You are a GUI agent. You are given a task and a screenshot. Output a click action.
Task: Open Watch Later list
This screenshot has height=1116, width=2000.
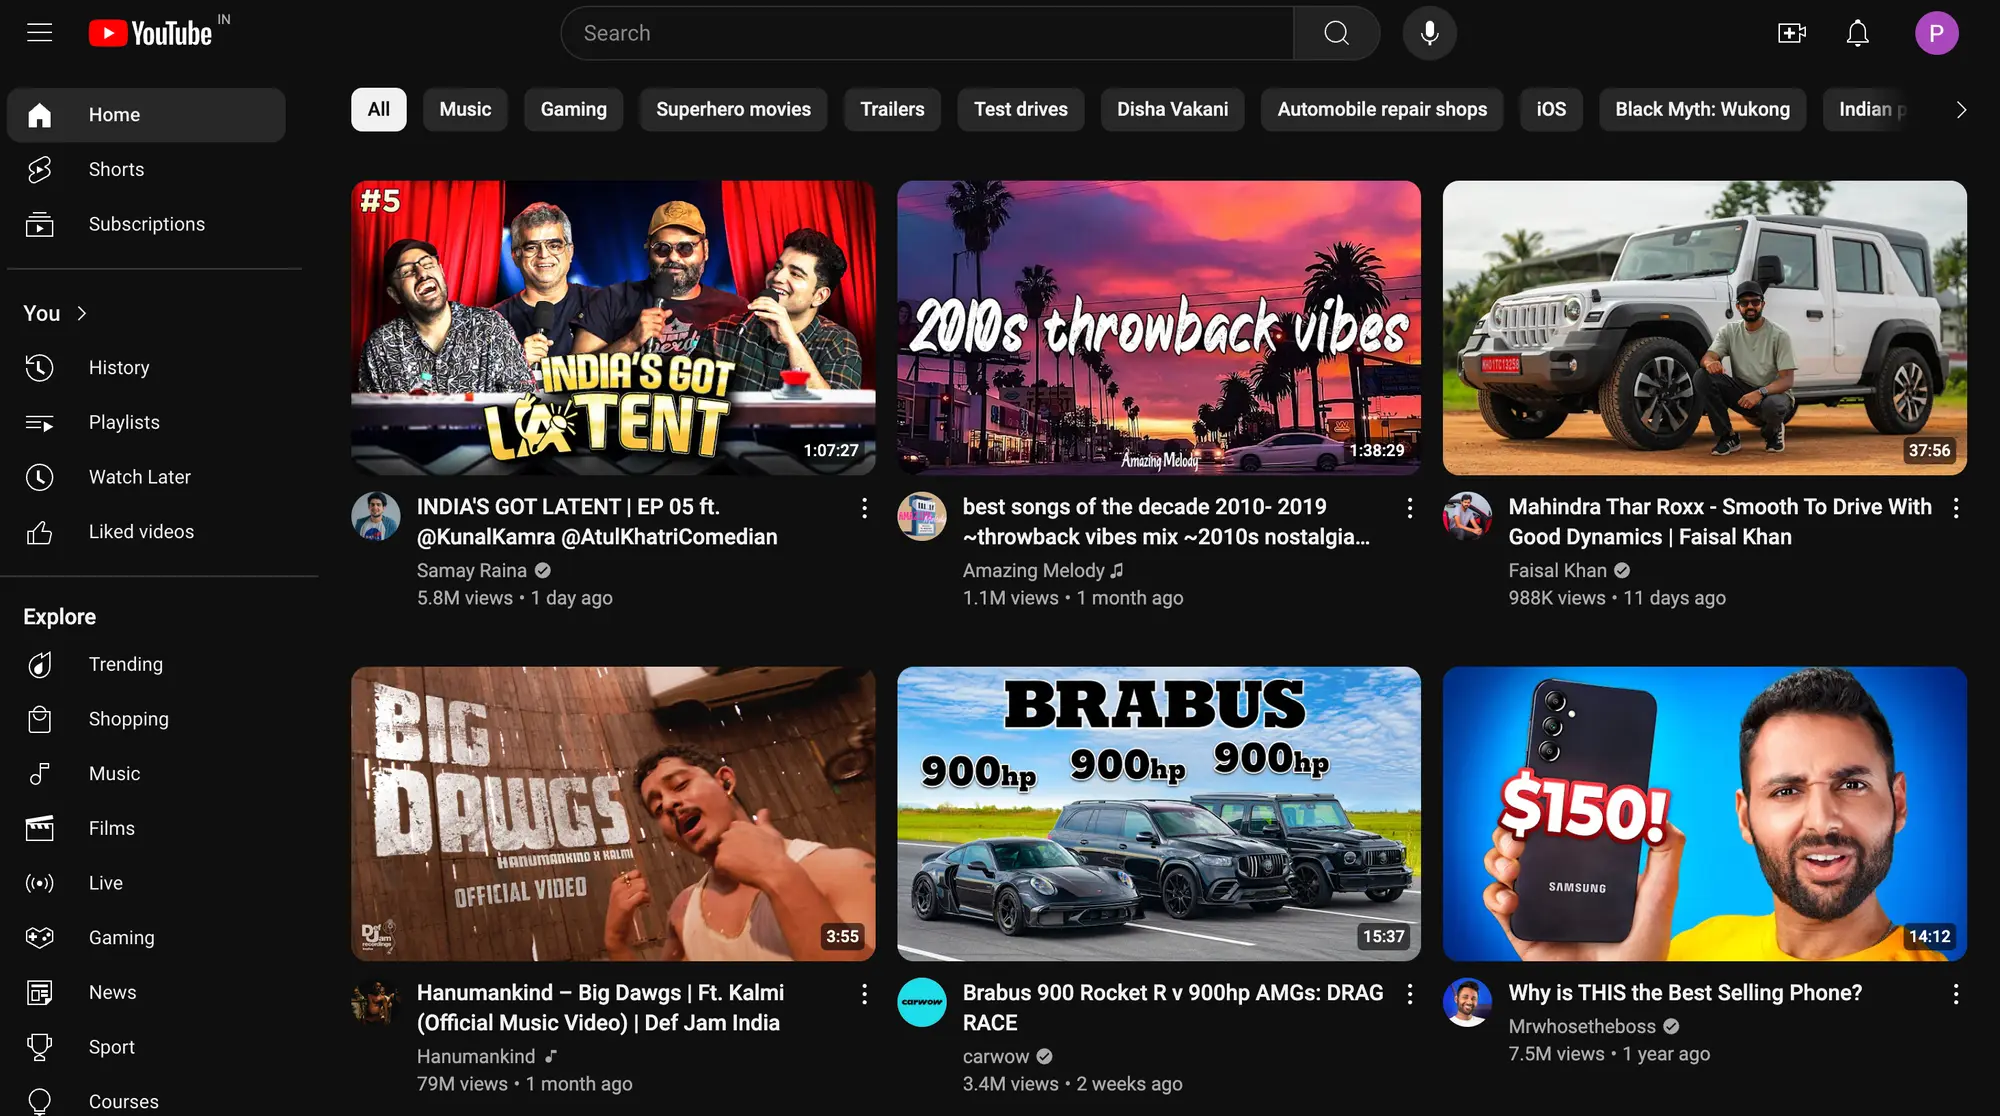pos(146,477)
